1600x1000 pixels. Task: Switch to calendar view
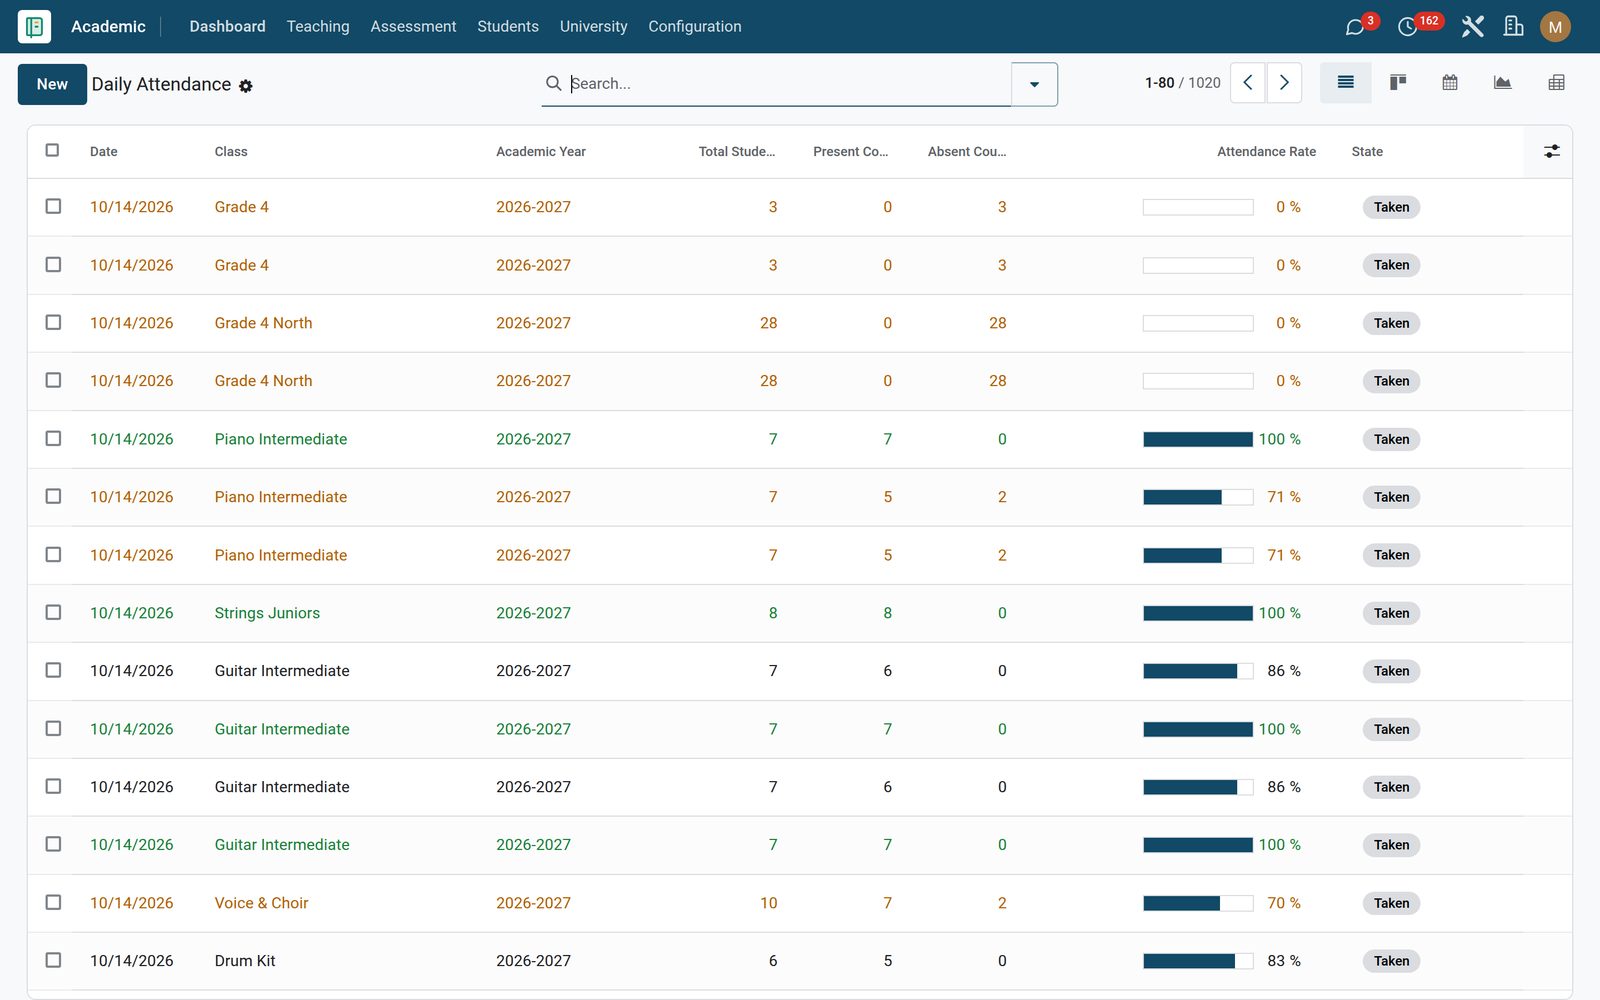tap(1450, 83)
